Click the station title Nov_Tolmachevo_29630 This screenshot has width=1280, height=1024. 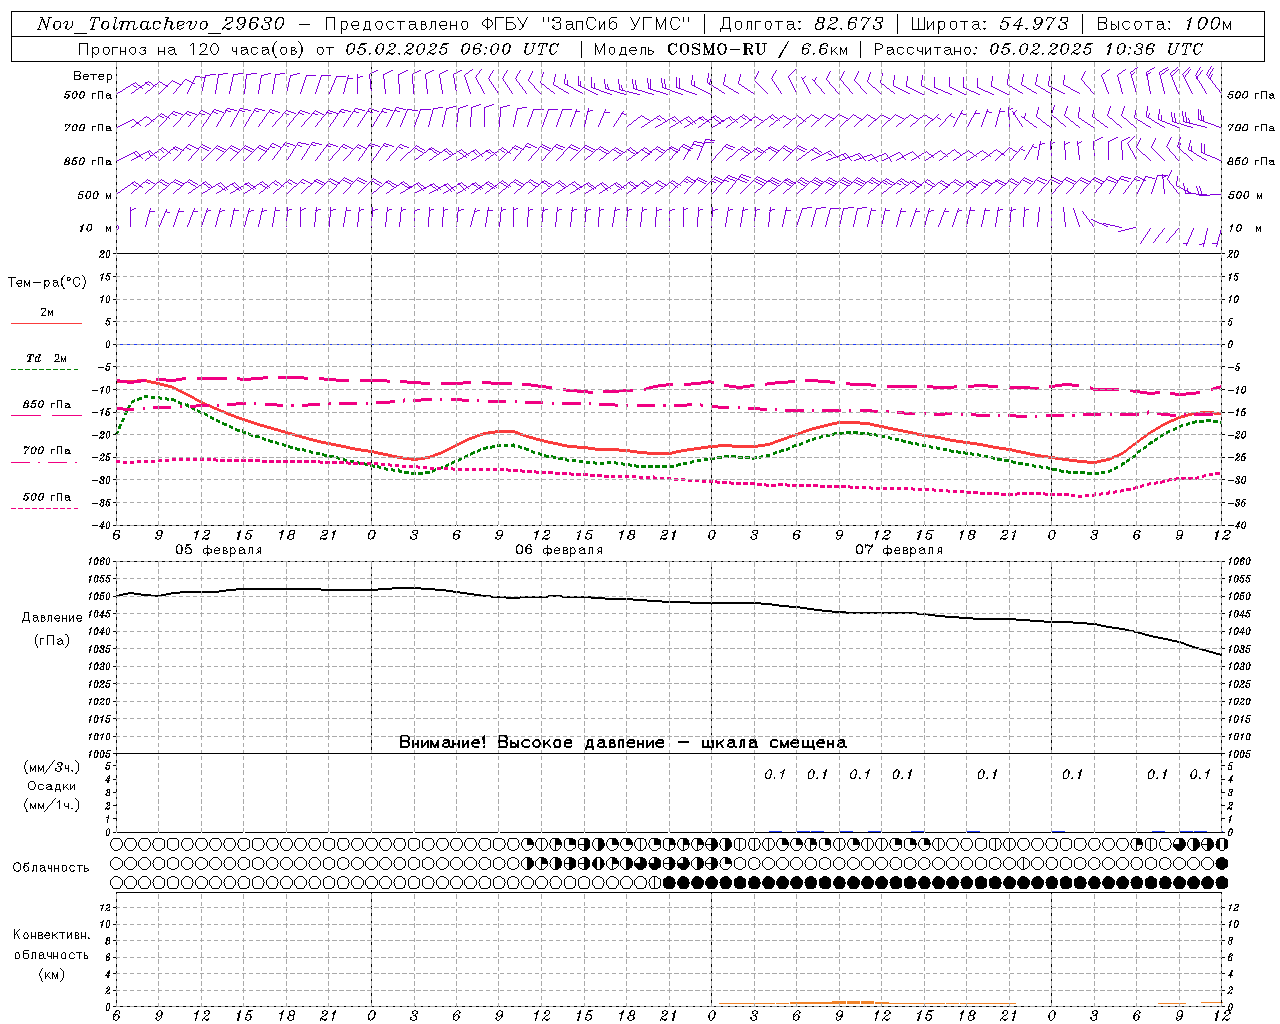(160, 24)
